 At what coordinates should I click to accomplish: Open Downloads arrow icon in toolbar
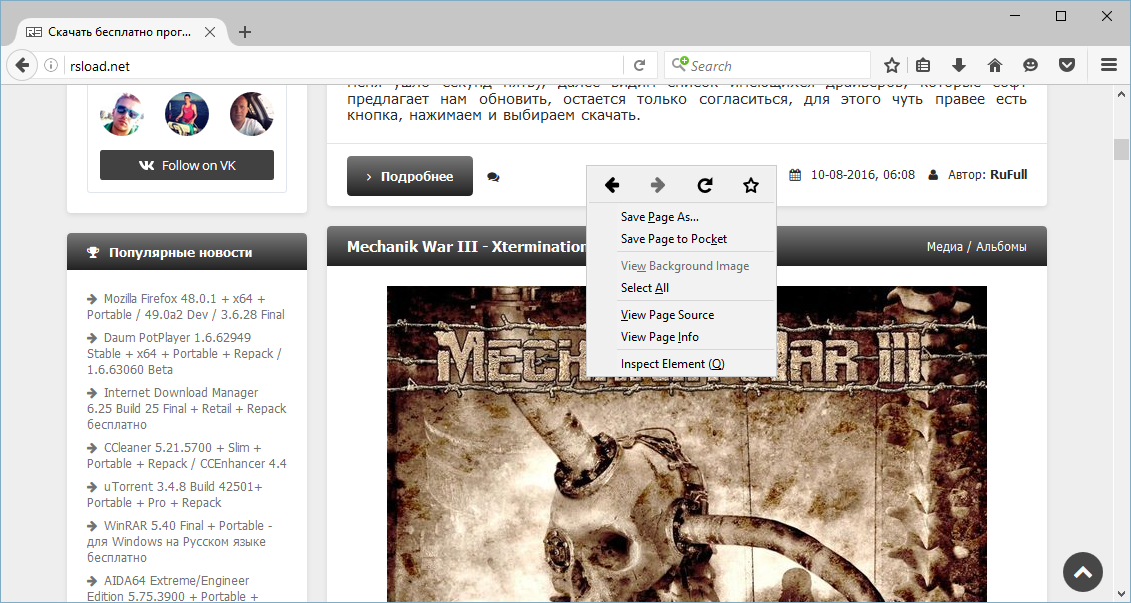tap(959, 66)
